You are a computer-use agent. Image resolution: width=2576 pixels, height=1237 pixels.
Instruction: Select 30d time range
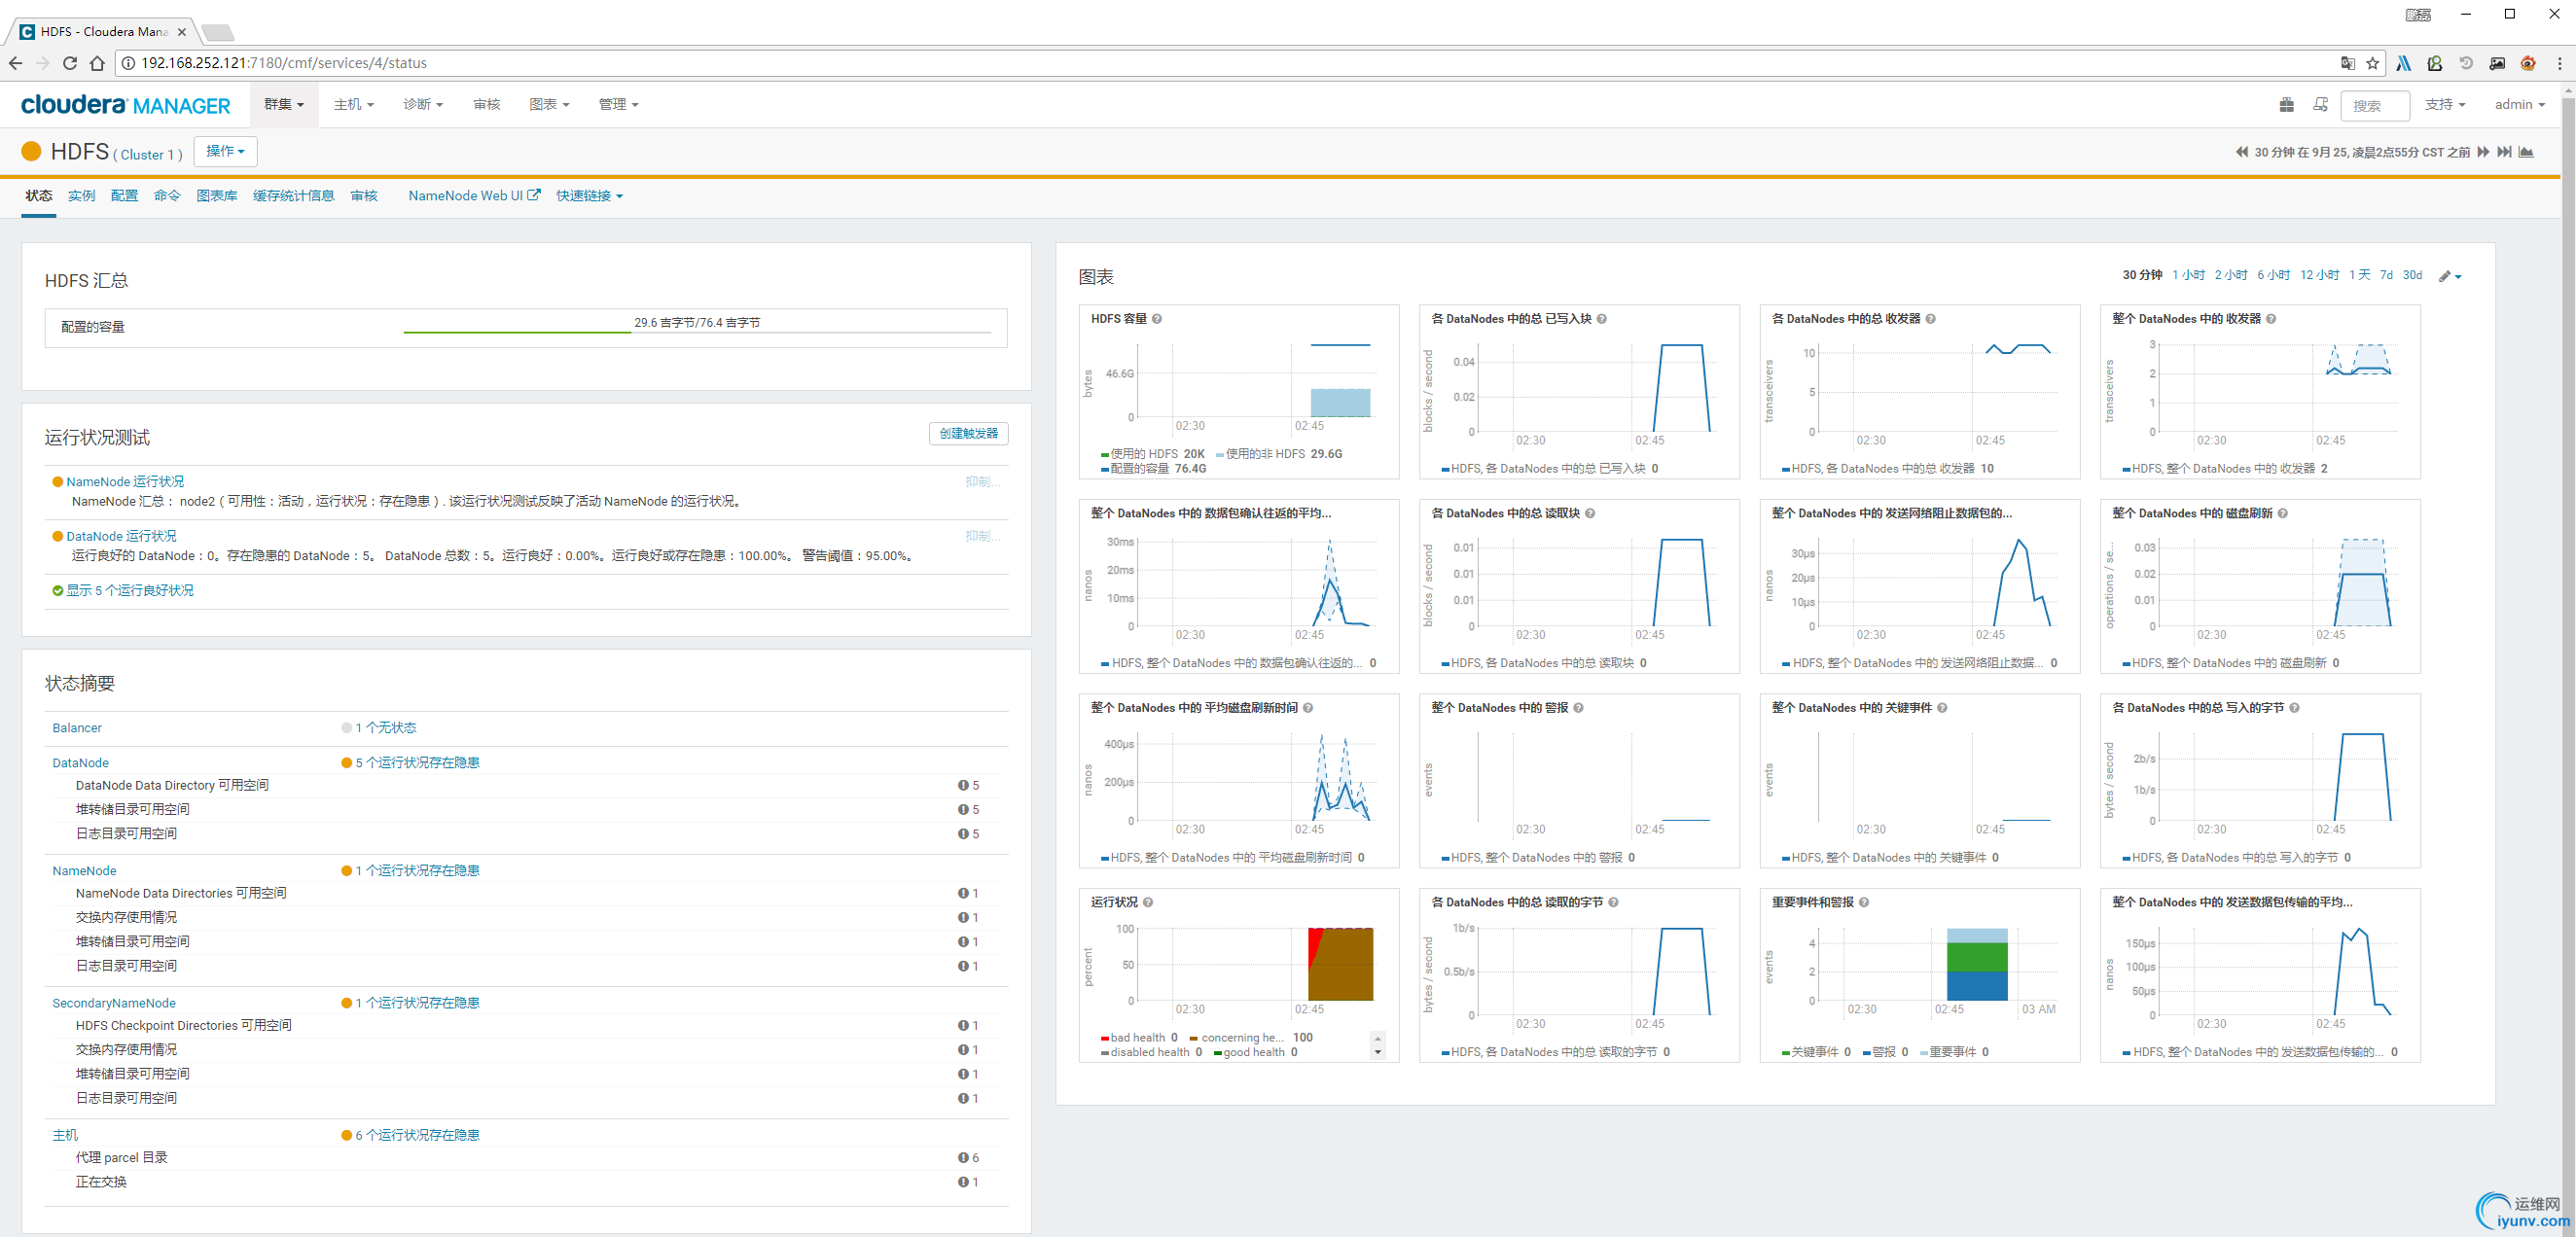coord(2412,276)
